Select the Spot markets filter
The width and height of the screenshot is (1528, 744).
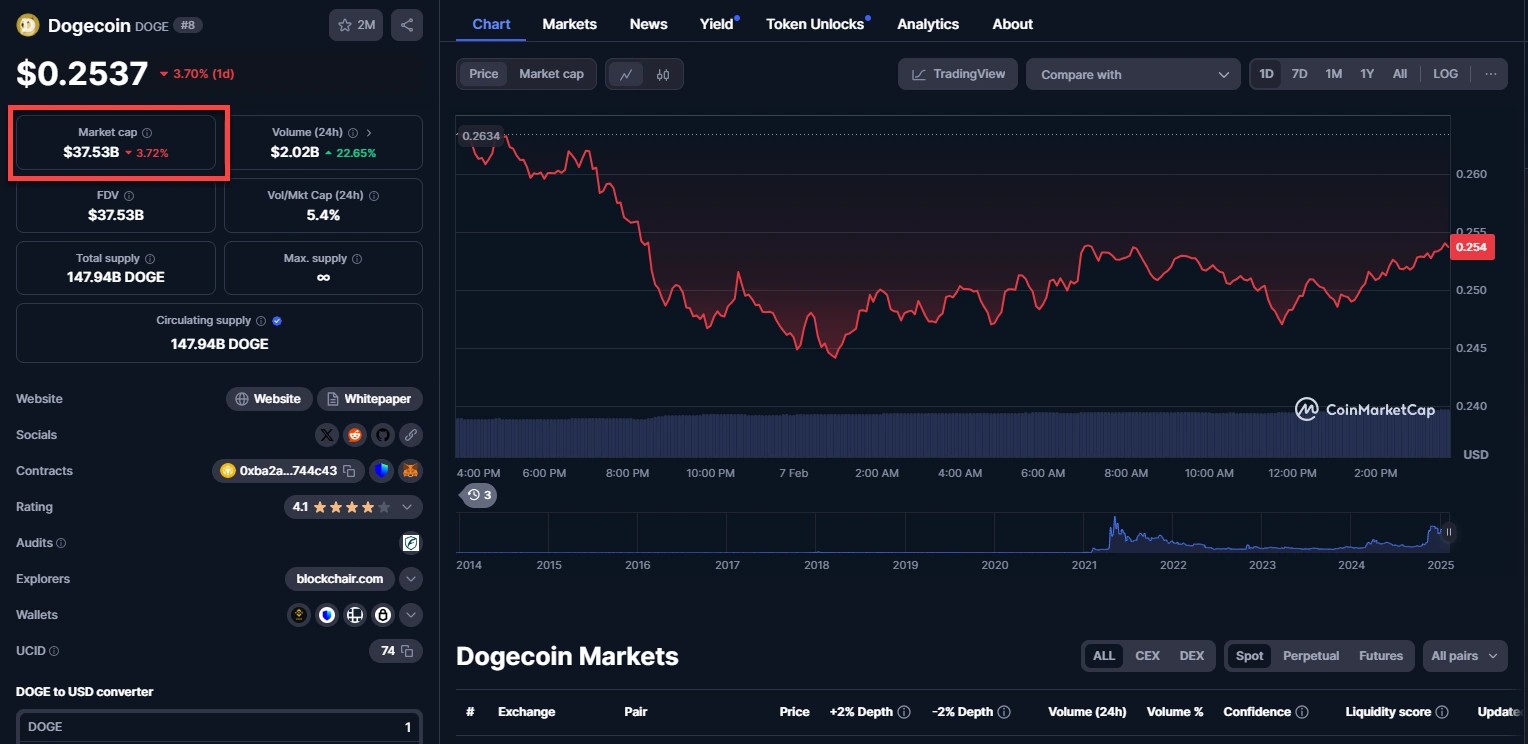[1250, 656]
